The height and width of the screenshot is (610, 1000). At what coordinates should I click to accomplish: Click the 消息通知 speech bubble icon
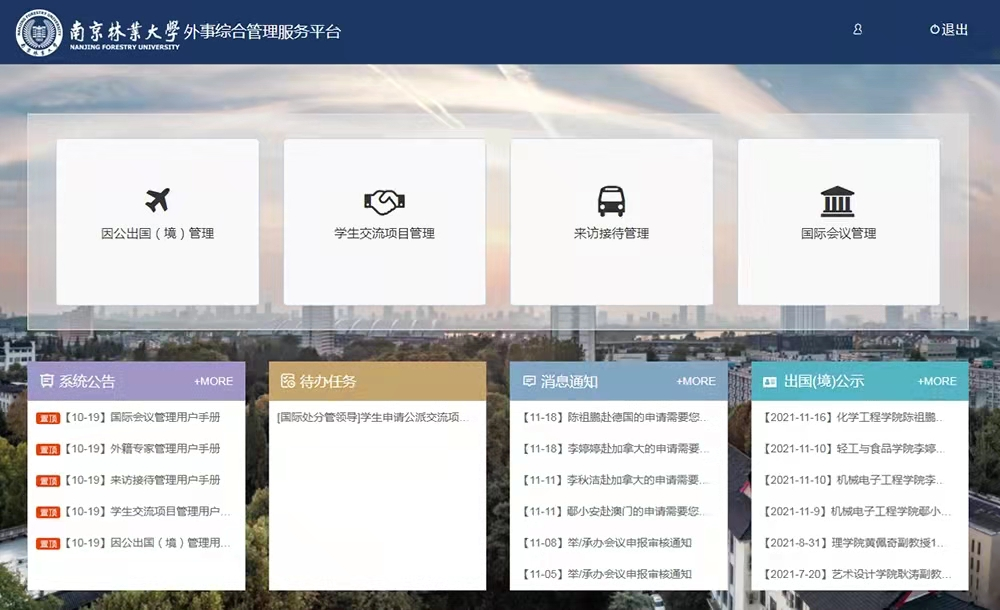point(529,381)
